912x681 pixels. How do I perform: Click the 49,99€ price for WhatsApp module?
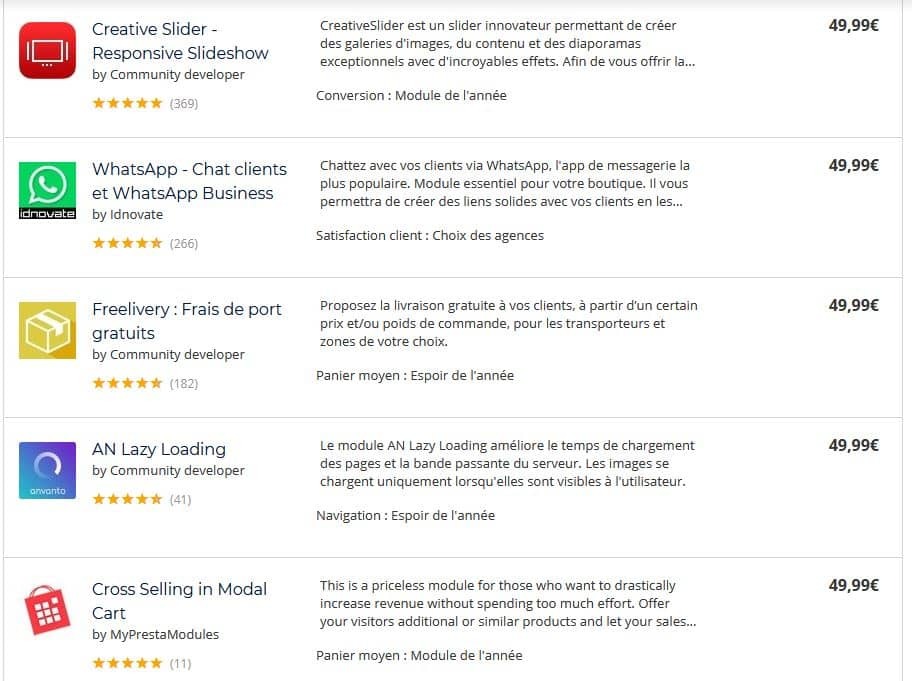pyautogui.click(x=853, y=166)
